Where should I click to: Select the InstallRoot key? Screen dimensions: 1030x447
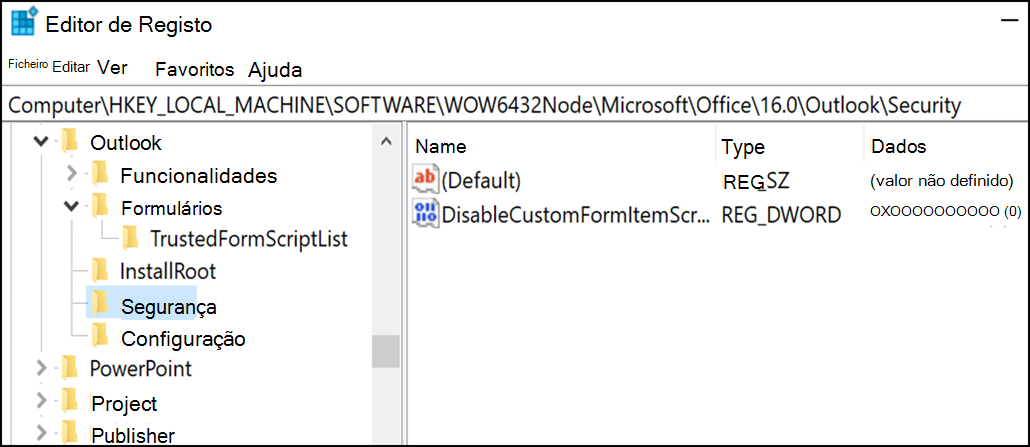coord(168,271)
